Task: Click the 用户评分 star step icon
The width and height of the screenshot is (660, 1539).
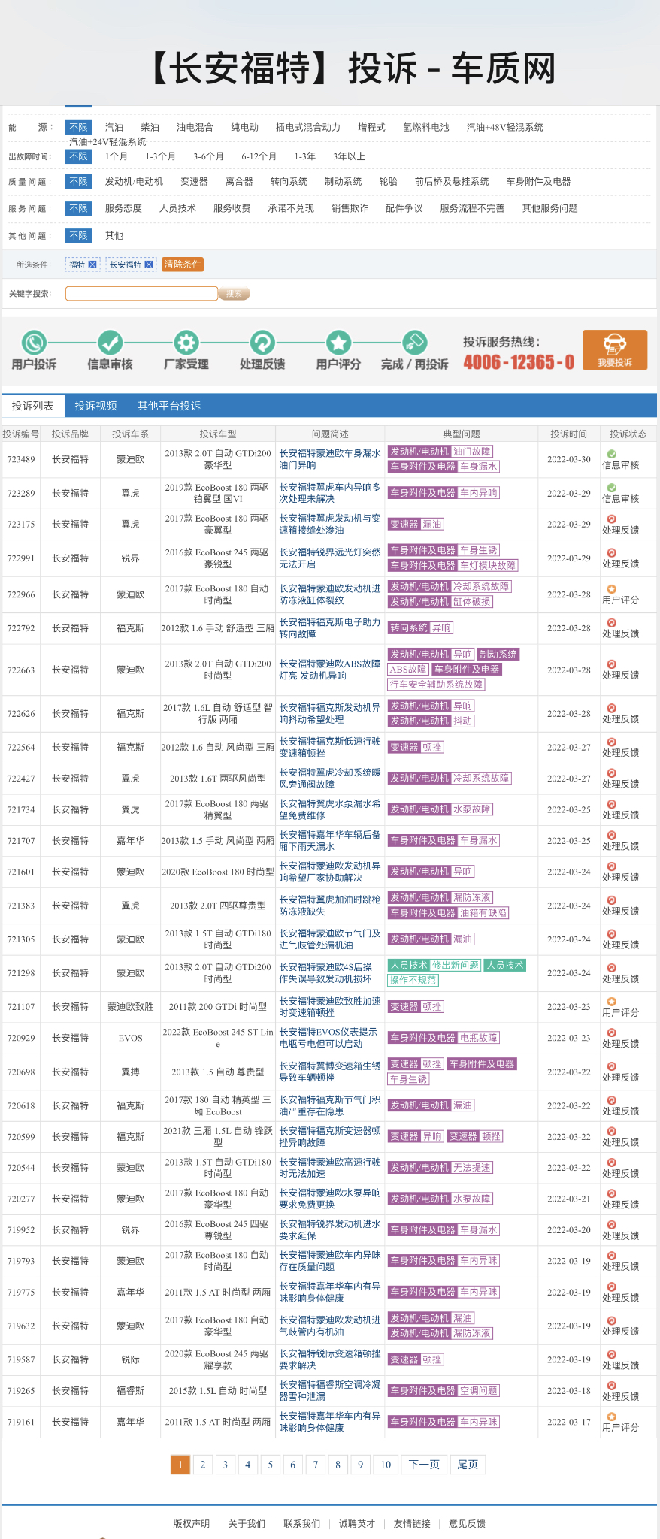Action: (338, 342)
